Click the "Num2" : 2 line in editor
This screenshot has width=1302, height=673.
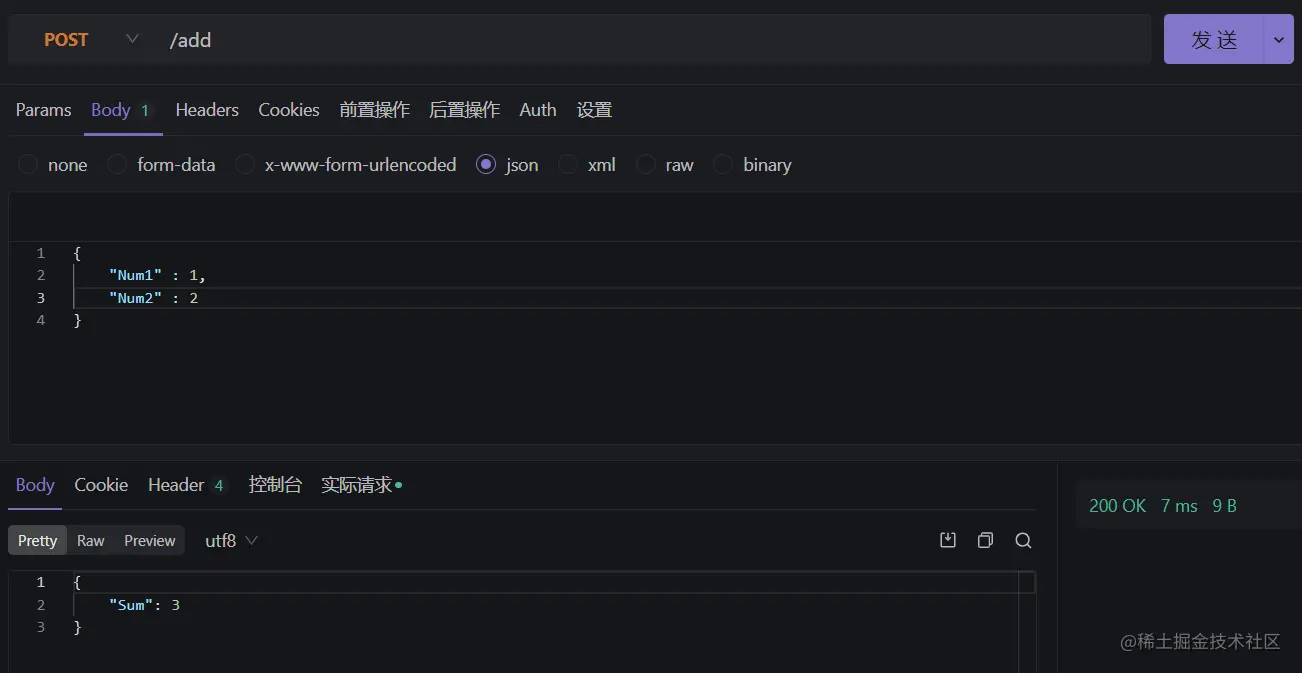[153, 298]
